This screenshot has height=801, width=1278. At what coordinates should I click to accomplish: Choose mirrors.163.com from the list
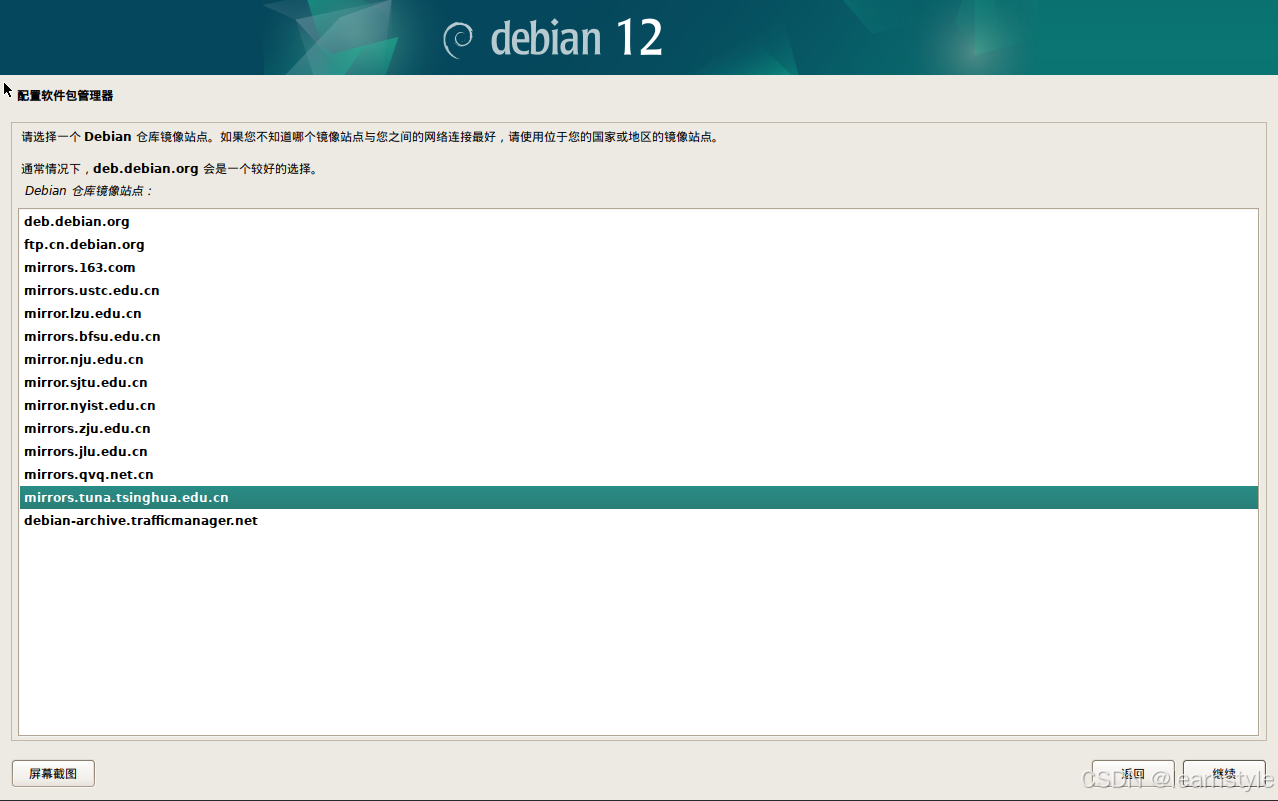[639, 267]
